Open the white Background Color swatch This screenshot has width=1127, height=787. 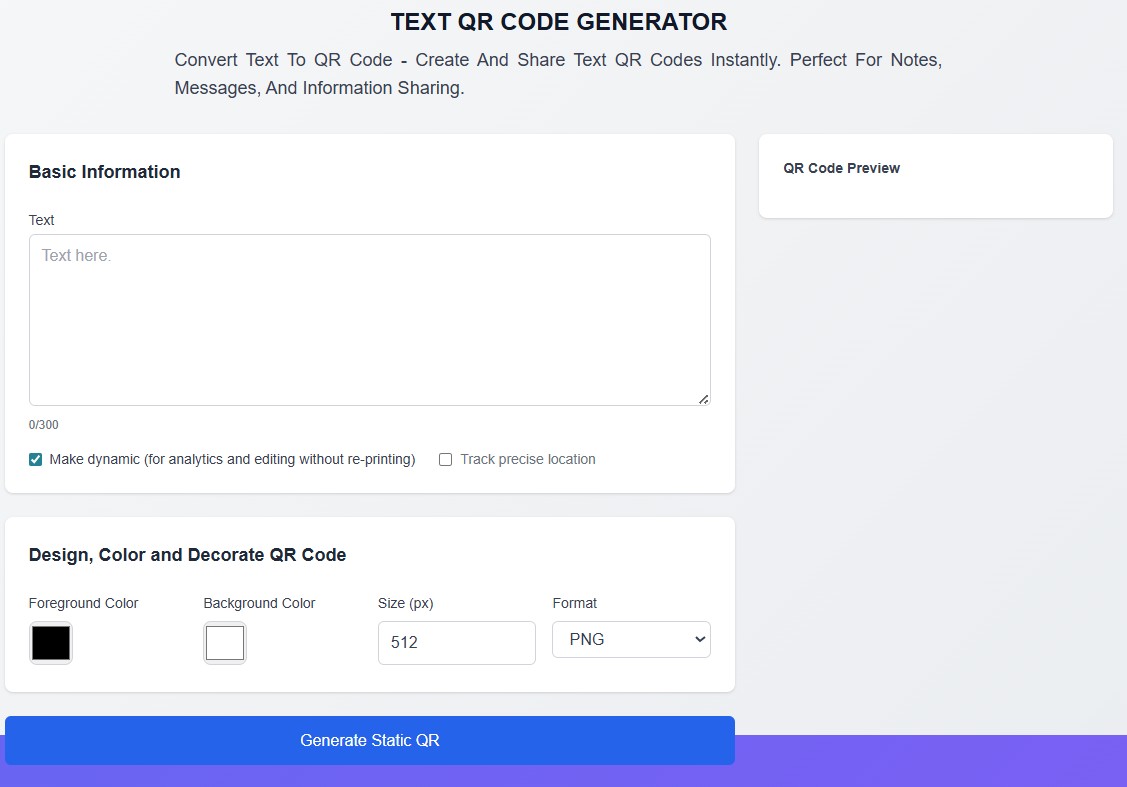[225, 643]
